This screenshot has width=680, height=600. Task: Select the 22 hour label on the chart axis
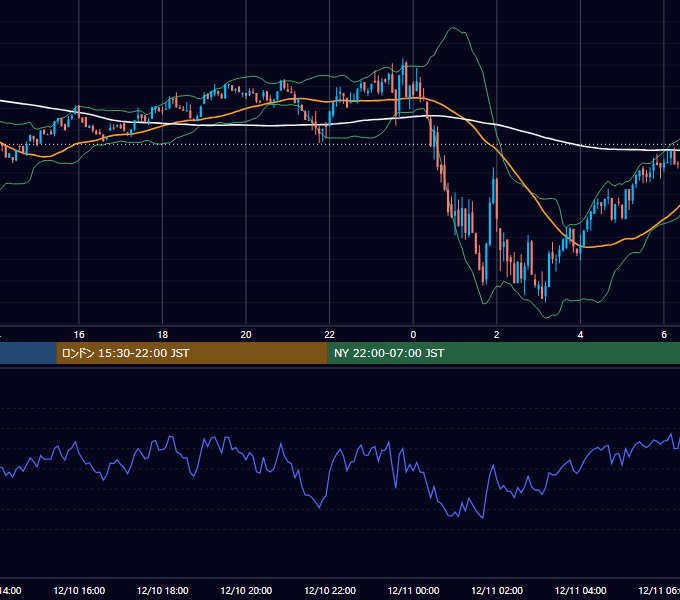(x=330, y=335)
